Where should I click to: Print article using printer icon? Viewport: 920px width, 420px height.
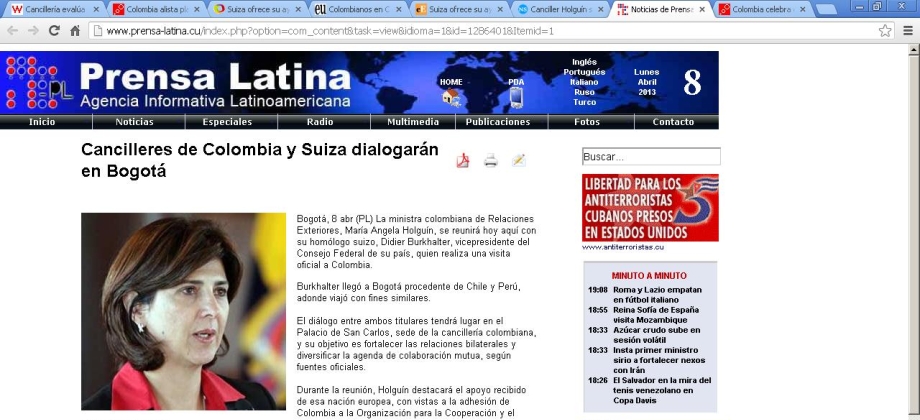[491, 160]
